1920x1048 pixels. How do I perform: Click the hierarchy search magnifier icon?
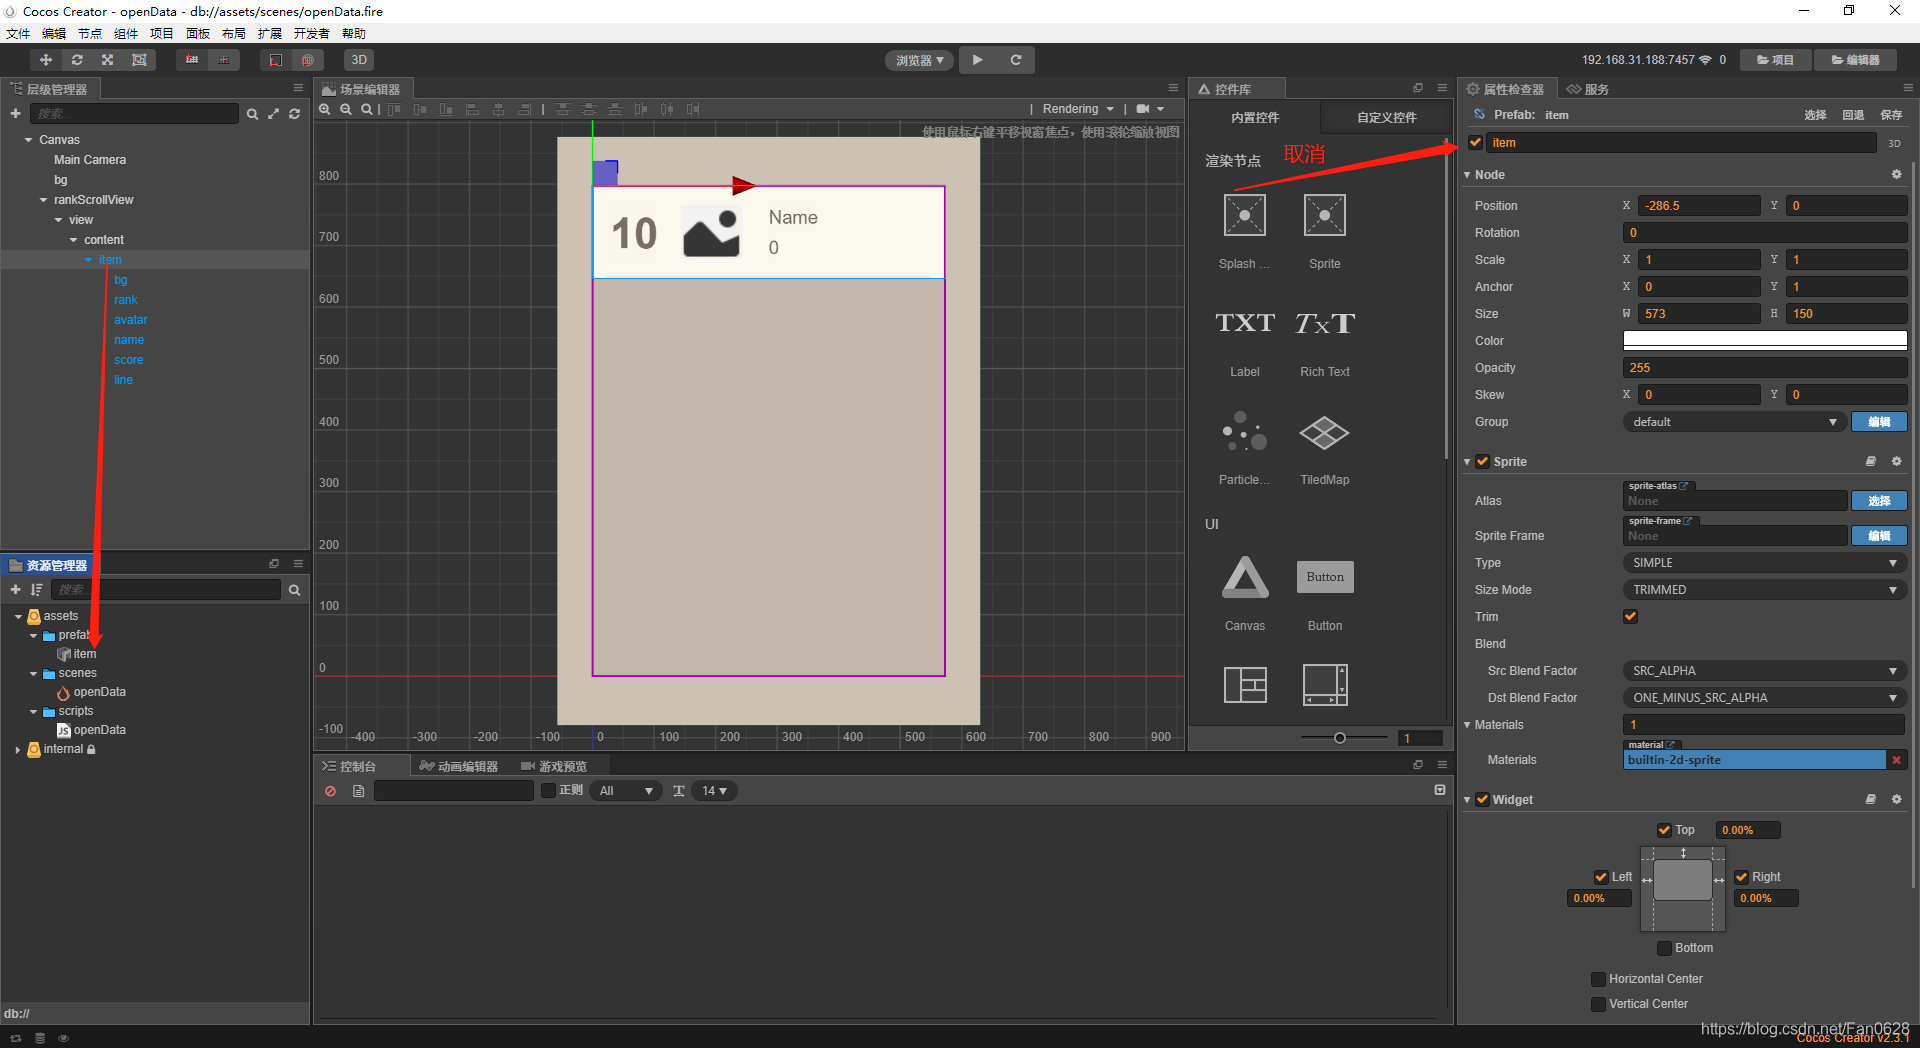pos(252,114)
